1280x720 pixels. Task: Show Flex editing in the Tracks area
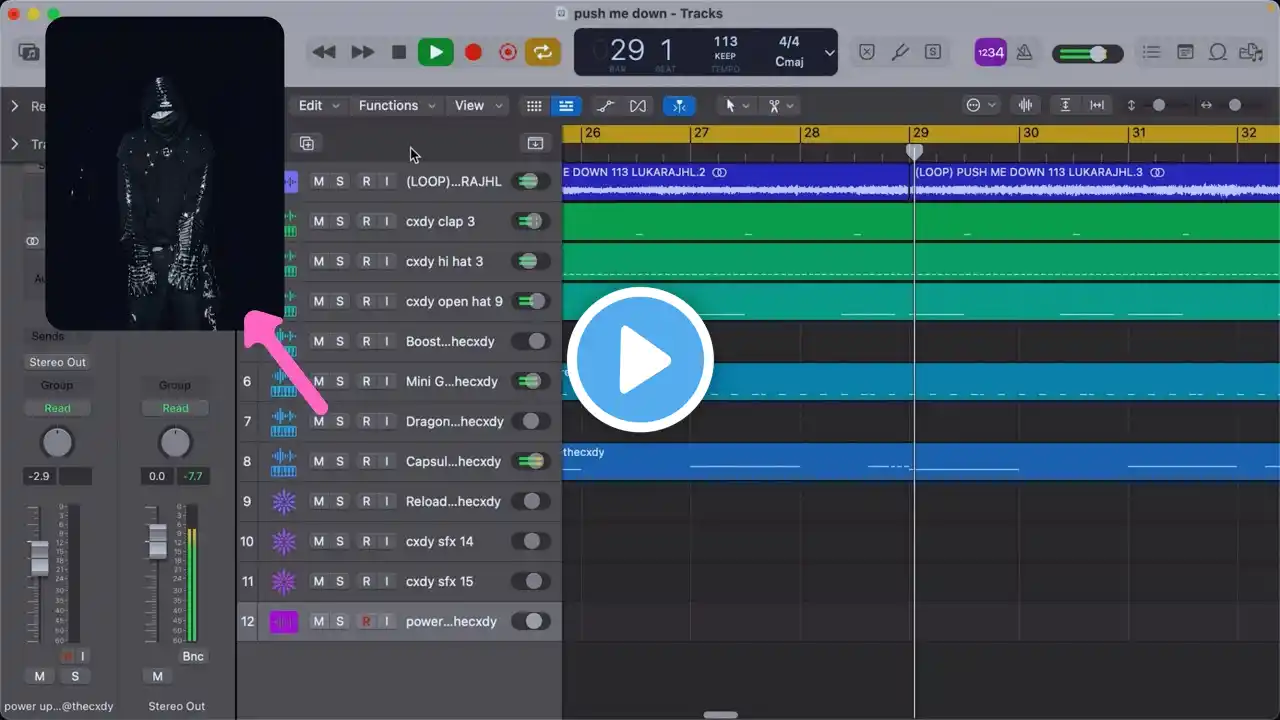(638, 105)
